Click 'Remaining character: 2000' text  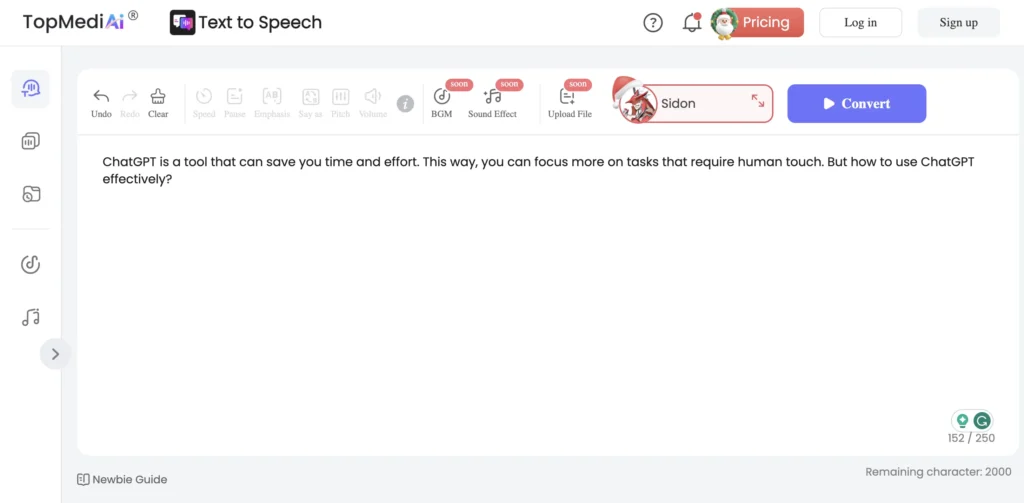click(x=938, y=472)
